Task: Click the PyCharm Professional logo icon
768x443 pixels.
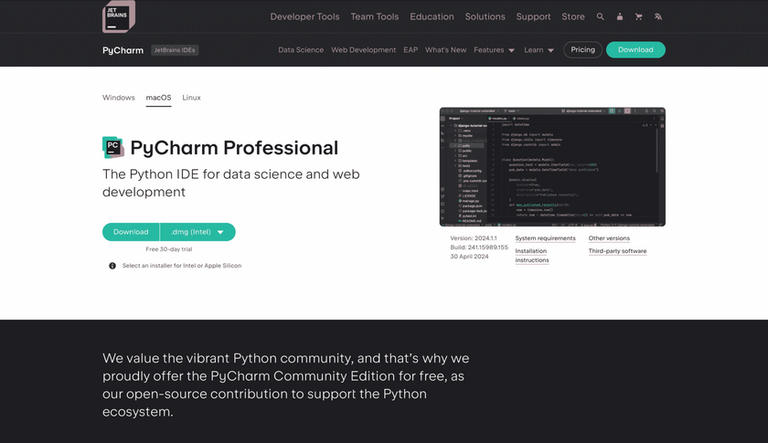Action: point(113,148)
